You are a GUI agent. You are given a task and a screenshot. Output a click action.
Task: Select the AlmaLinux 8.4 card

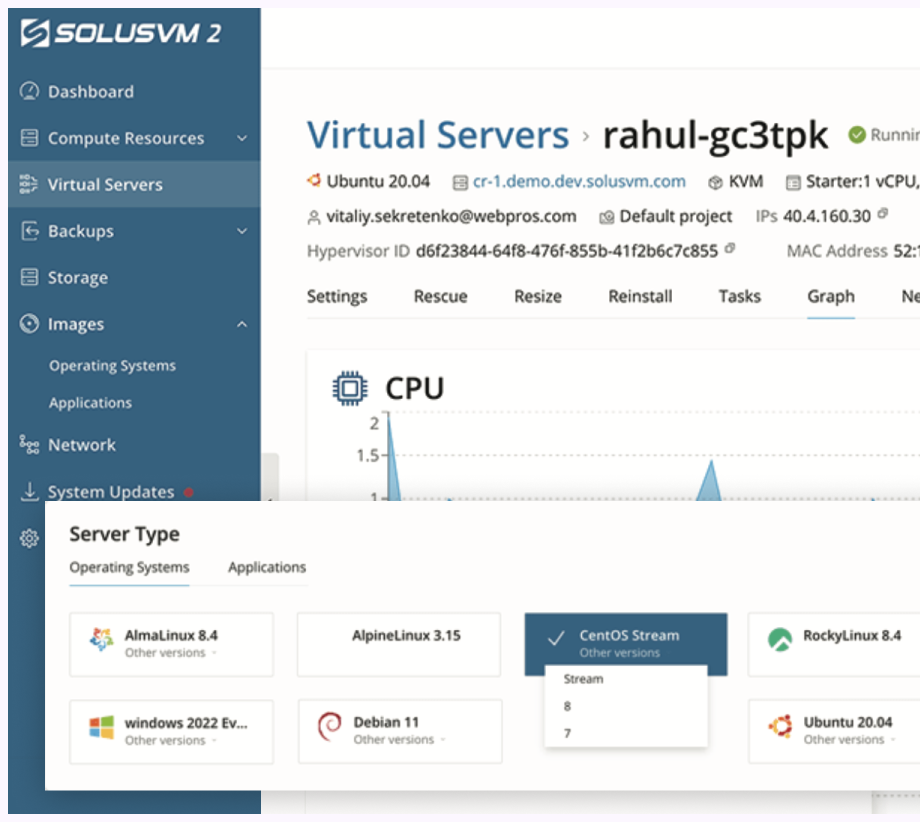171,644
